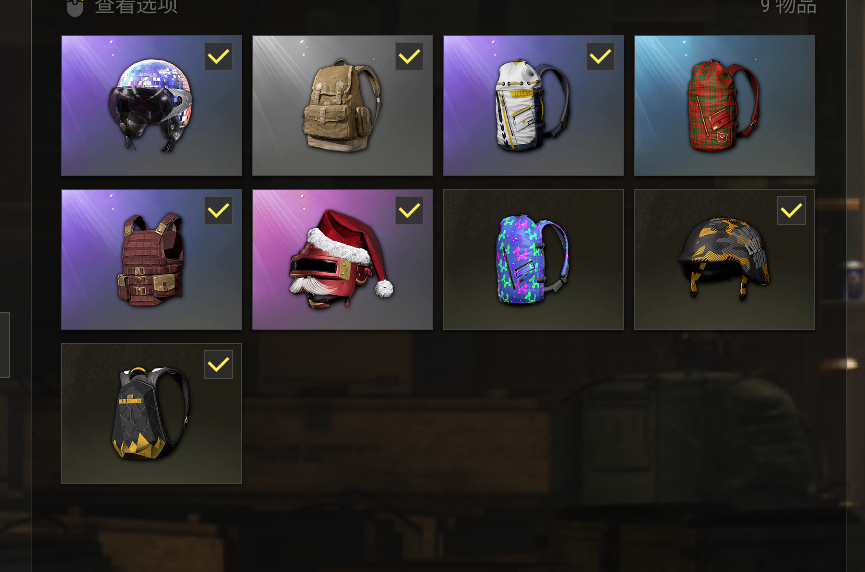Screen dimensions: 865x572
Task: Select the black and gold backpack item
Action: 151,413
